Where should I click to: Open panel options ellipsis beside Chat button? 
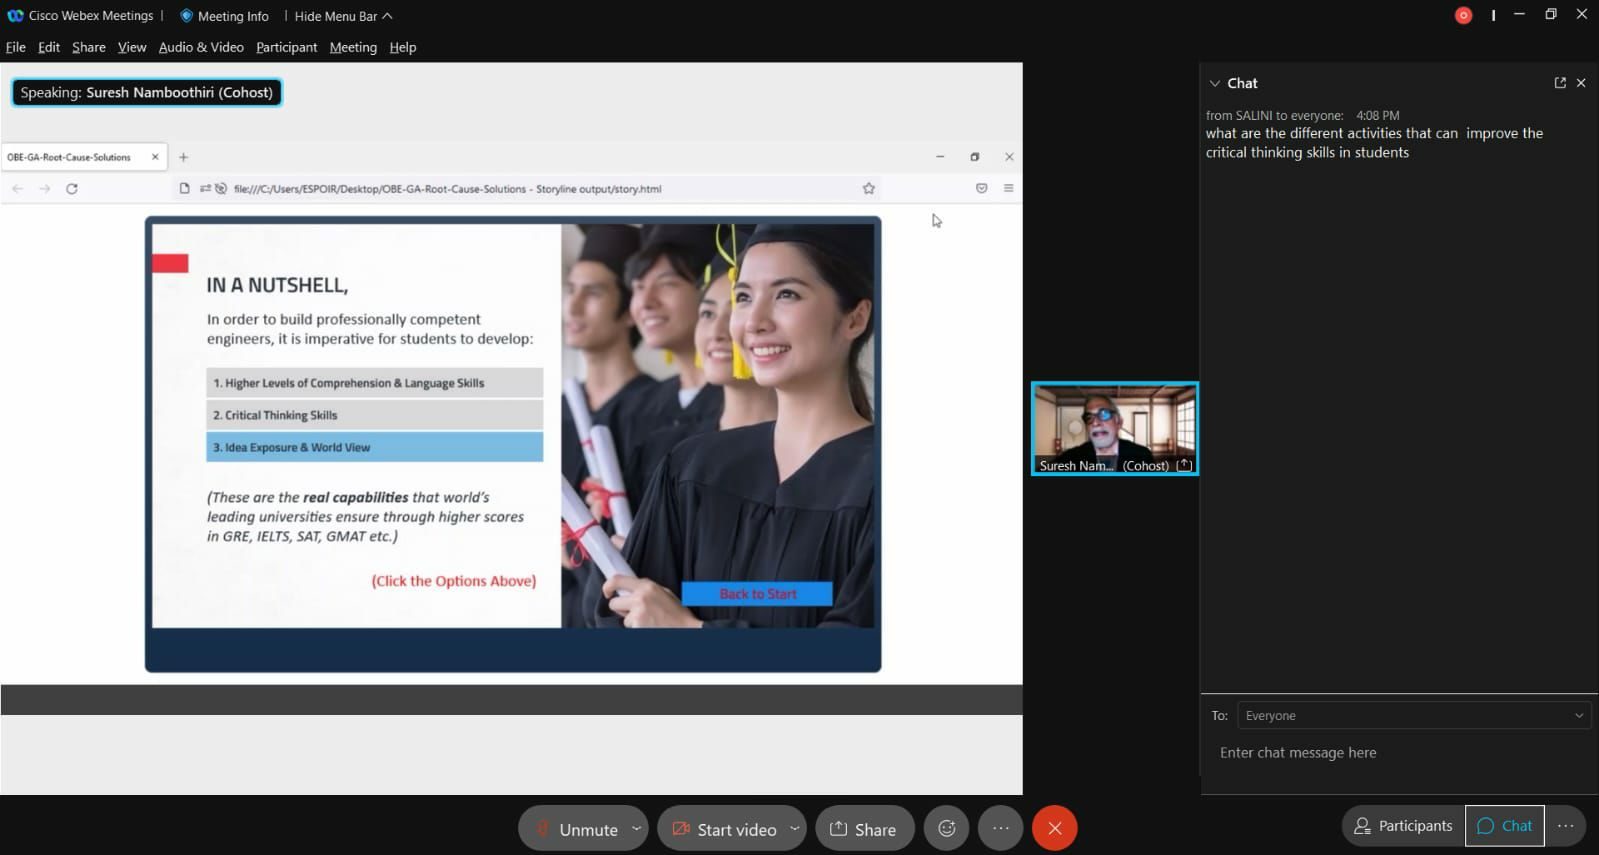pos(1566,826)
